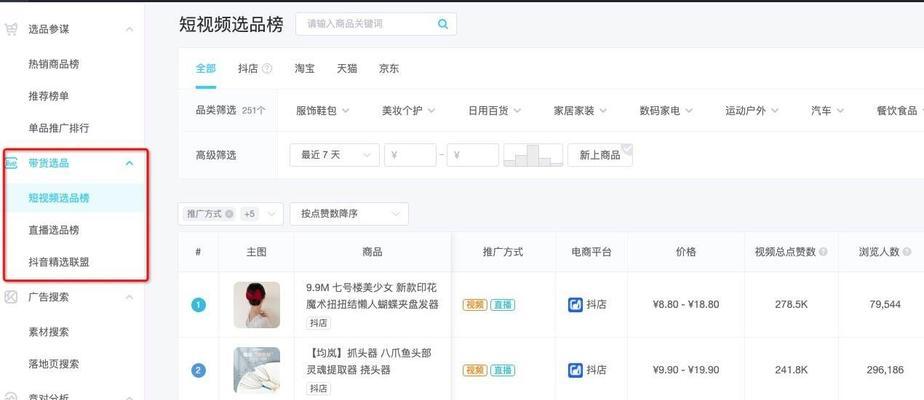Click likes value 278.5K

pos(791,305)
